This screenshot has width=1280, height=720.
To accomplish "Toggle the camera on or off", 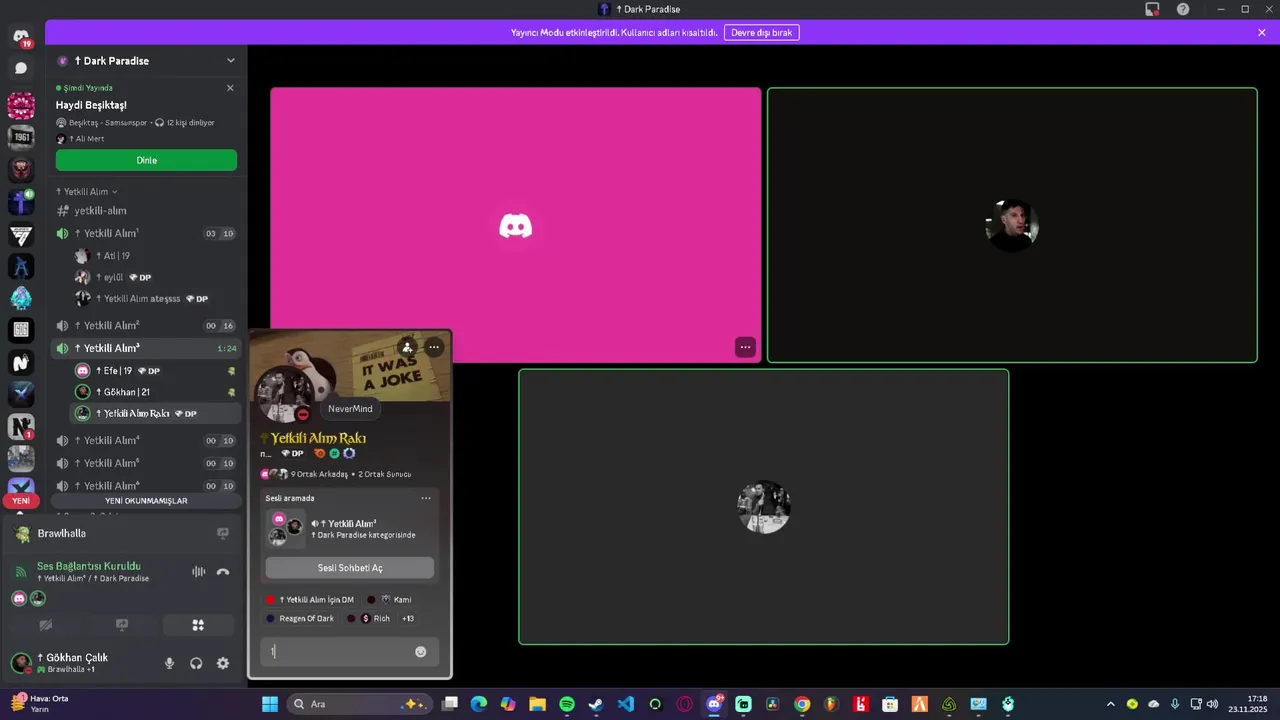I will 45,625.
